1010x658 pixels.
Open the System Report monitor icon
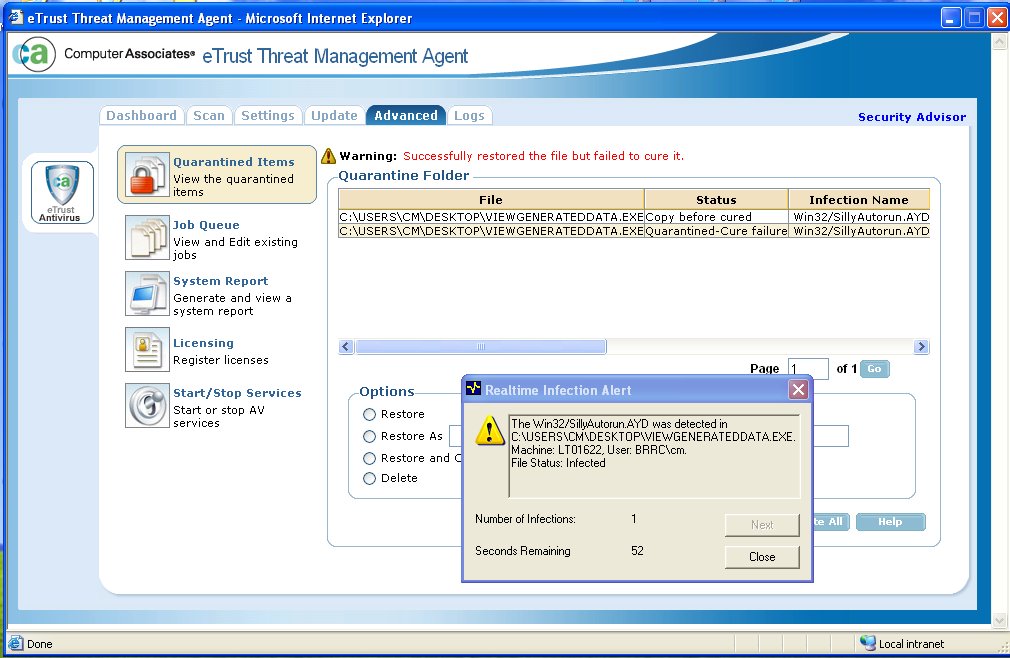pyautogui.click(x=147, y=294)
